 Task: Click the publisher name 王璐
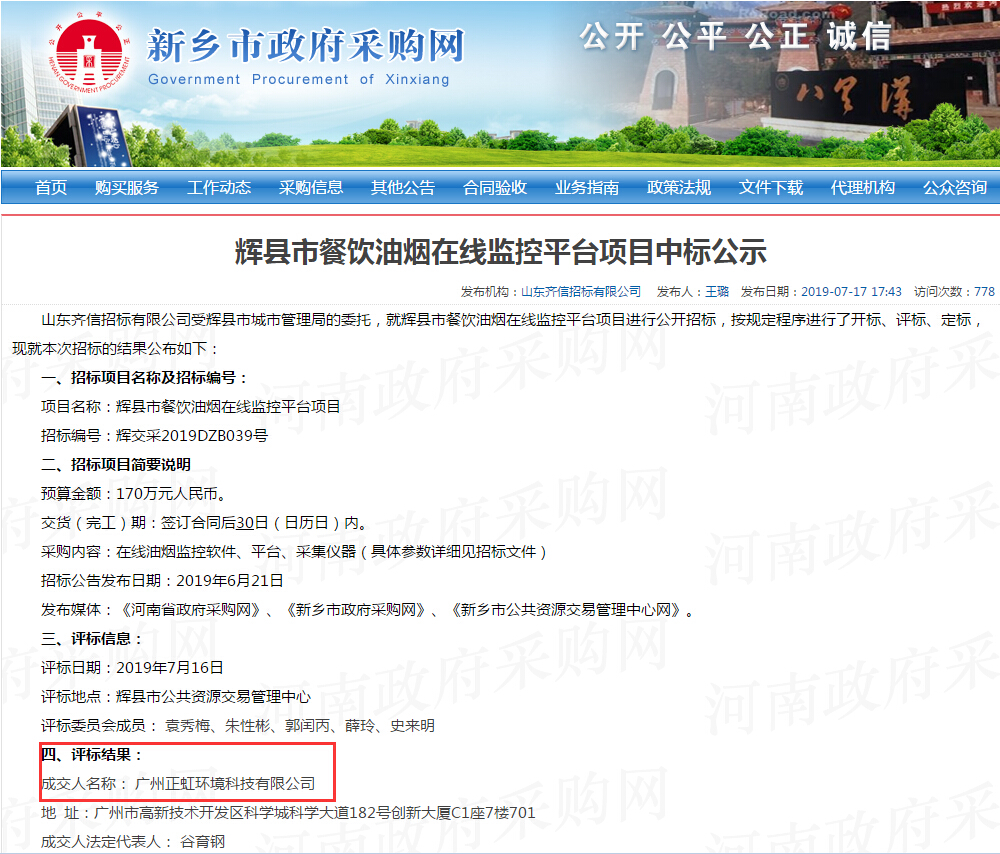717,291
